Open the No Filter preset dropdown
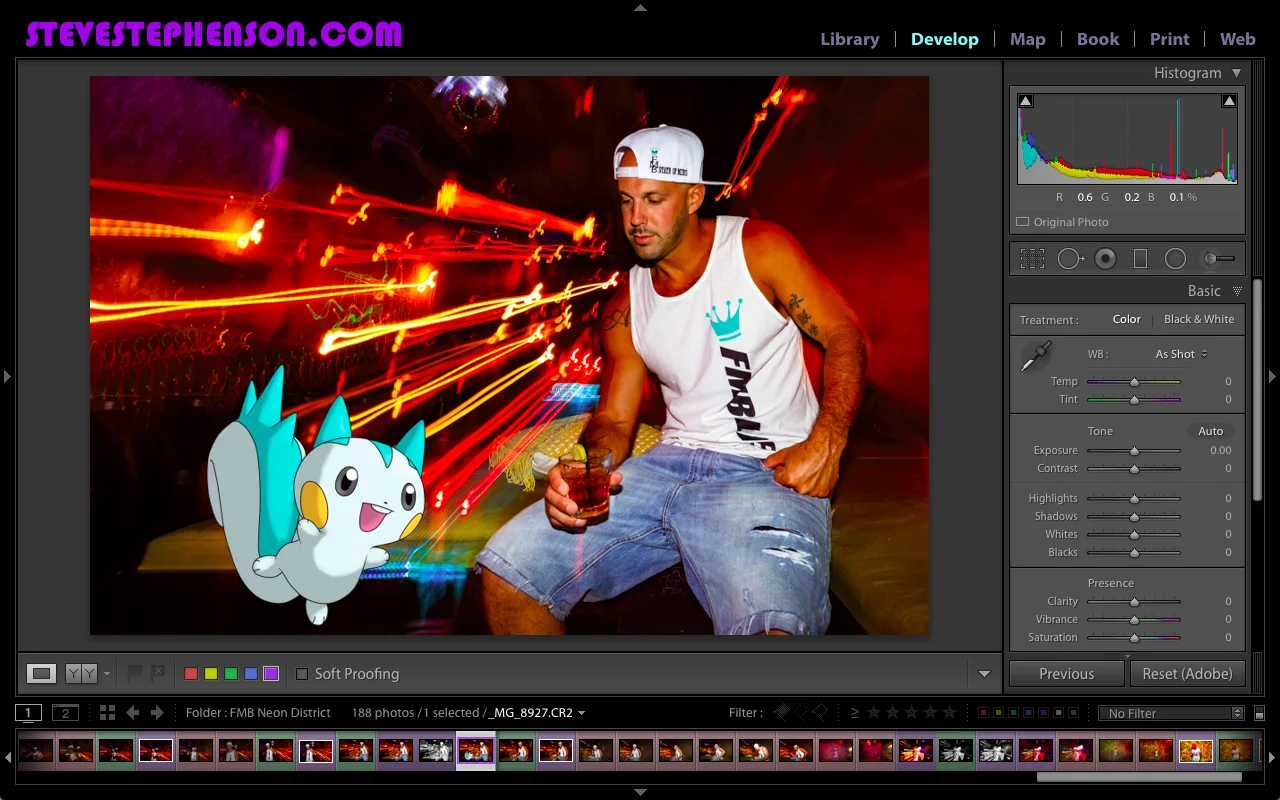This screenshot has height=800, width=1280. (x=1171, y=713)
